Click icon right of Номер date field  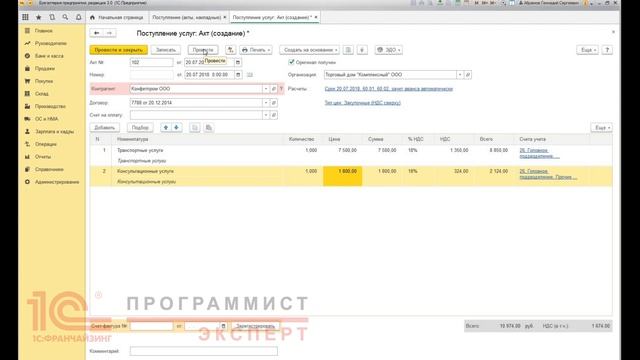tap(249, 75)
